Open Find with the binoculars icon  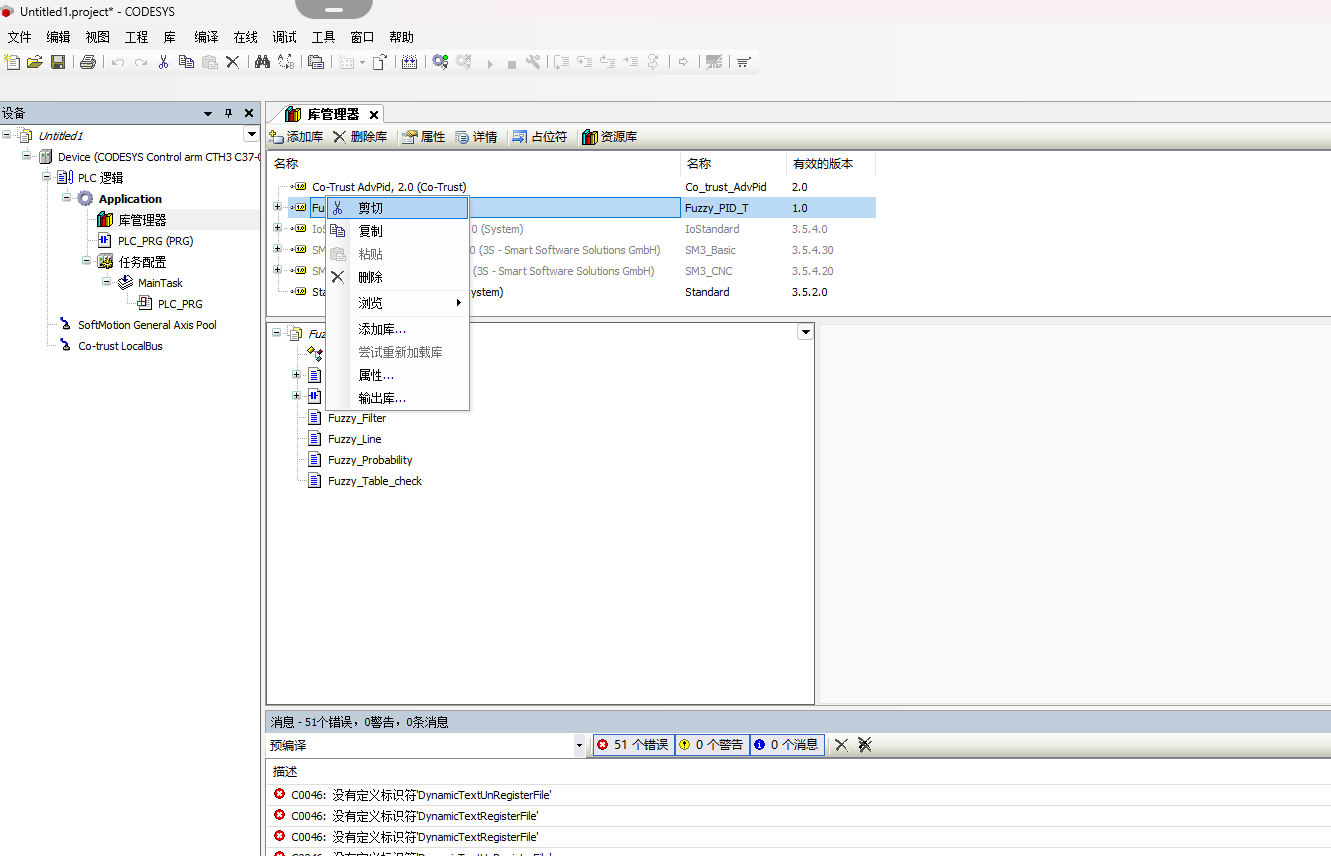[x=262, y=62]
